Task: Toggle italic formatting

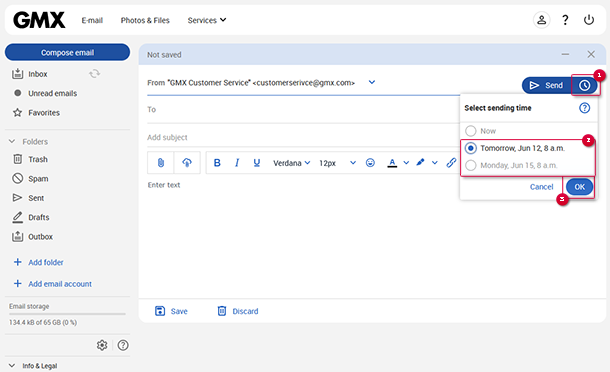Action: click(237, 163)
